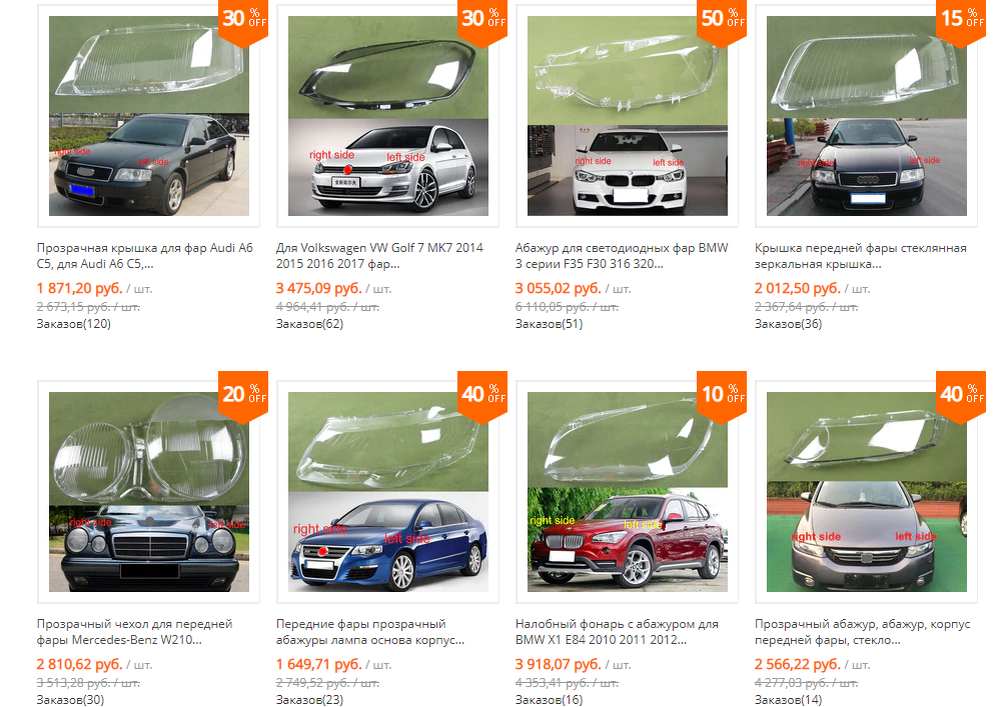Click the 10% OFF badge on BMW X1 item
This screenshot has width=1003, height=707.
tap(722, 397)
